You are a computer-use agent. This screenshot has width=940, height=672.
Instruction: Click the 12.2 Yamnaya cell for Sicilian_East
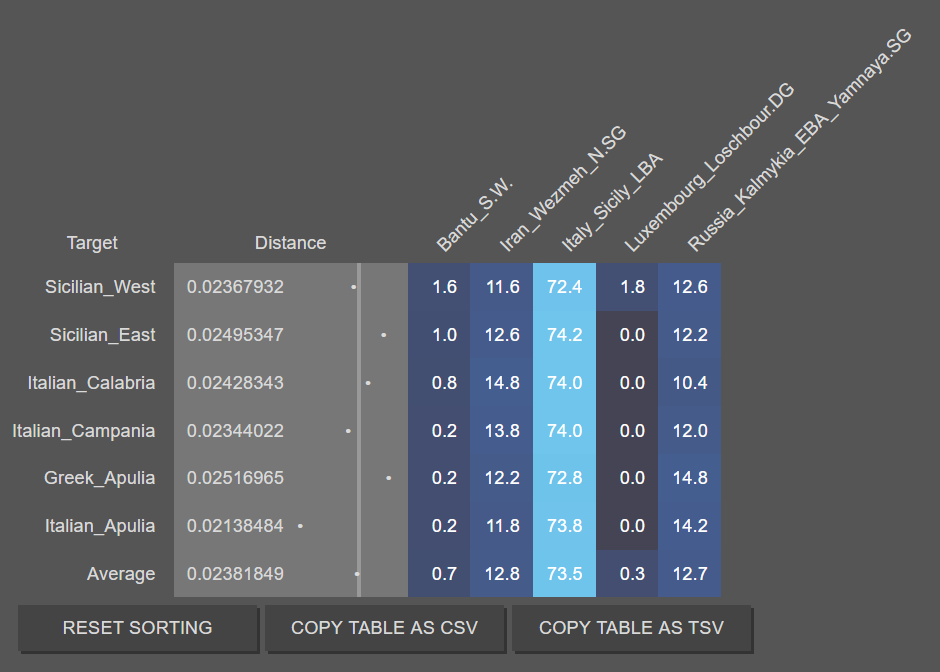tap(689, 335)
